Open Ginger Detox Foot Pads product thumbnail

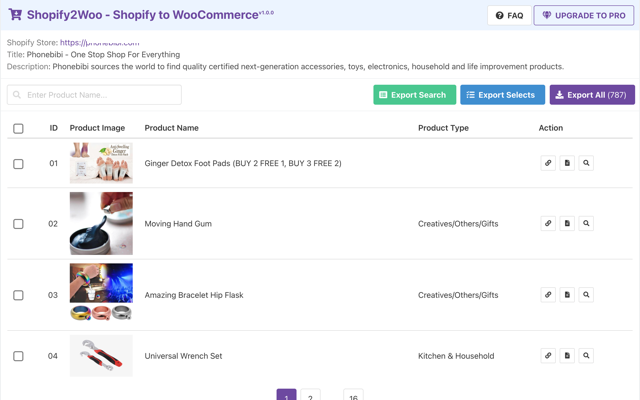coord(101,163)
